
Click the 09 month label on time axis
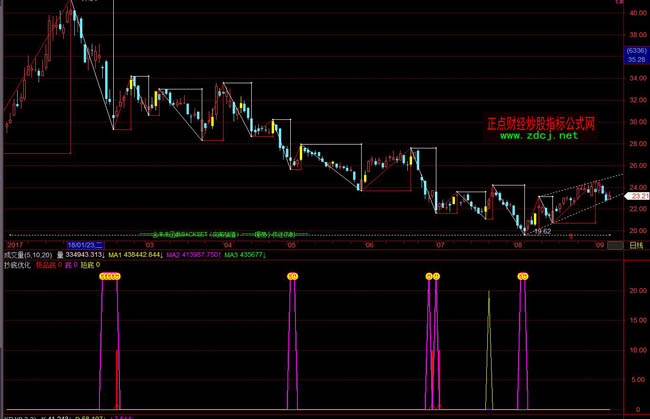click(x=600, y=244)
